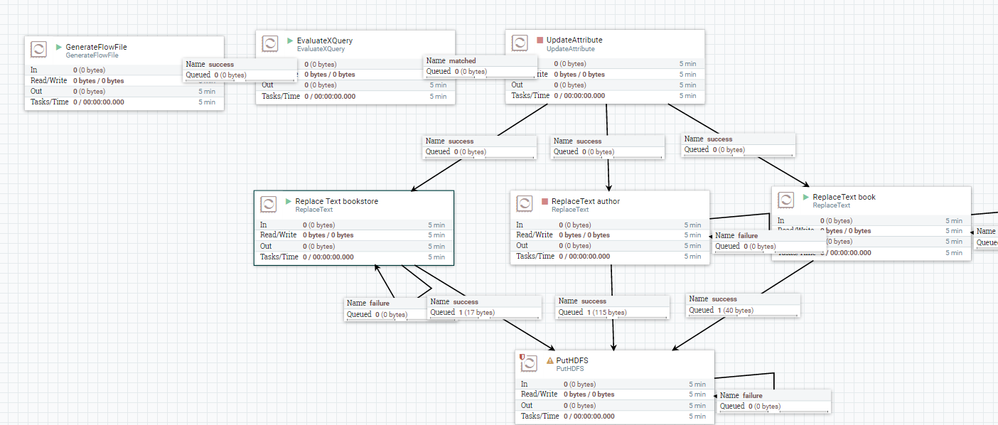This screenshot has height=425, width=998.
Task: Select failure connection beside ReplaceText author
Action: [x=770, y=240]
